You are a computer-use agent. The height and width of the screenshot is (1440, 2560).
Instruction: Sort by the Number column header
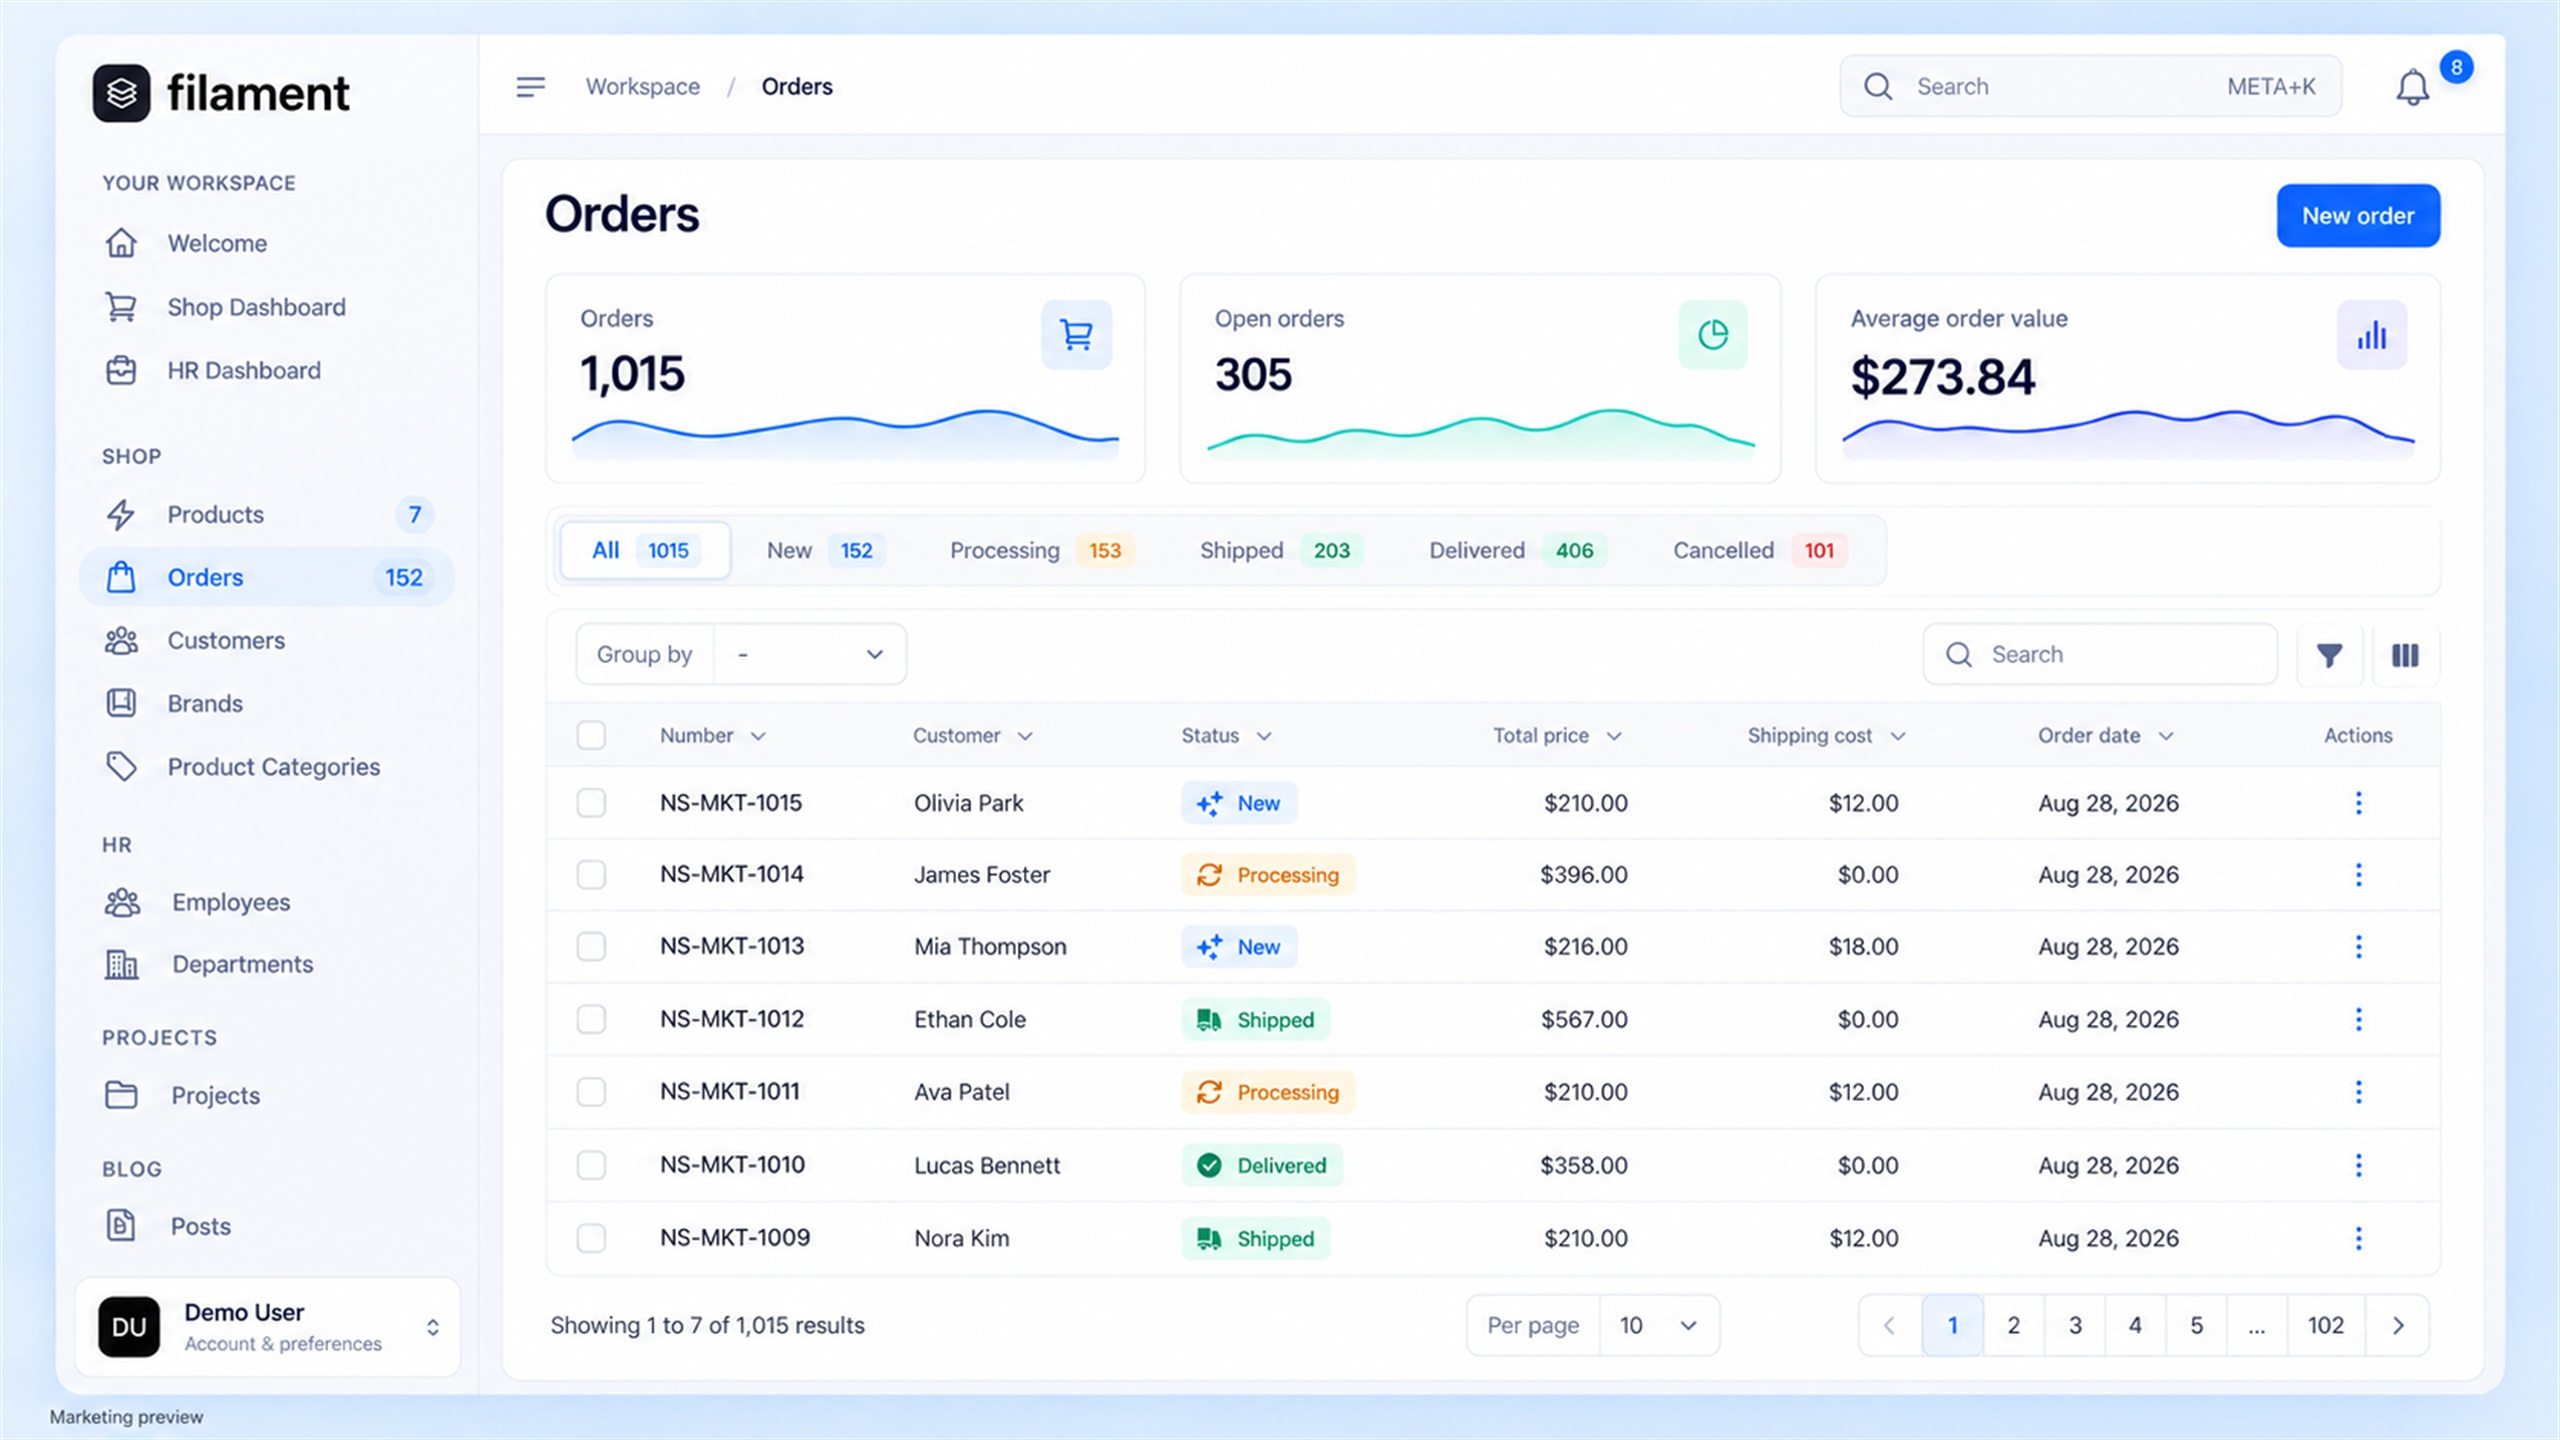pyautogui.click(x=712, y=736)
